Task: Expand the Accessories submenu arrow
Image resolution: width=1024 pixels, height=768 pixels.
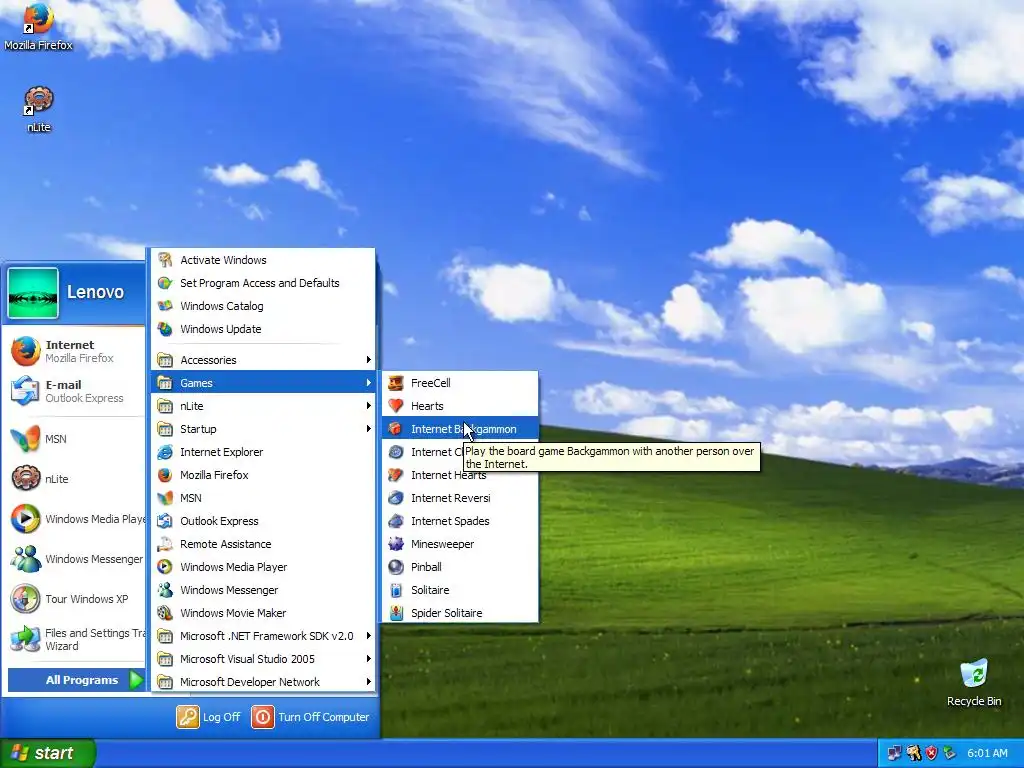Action: [x=368, y=360]
